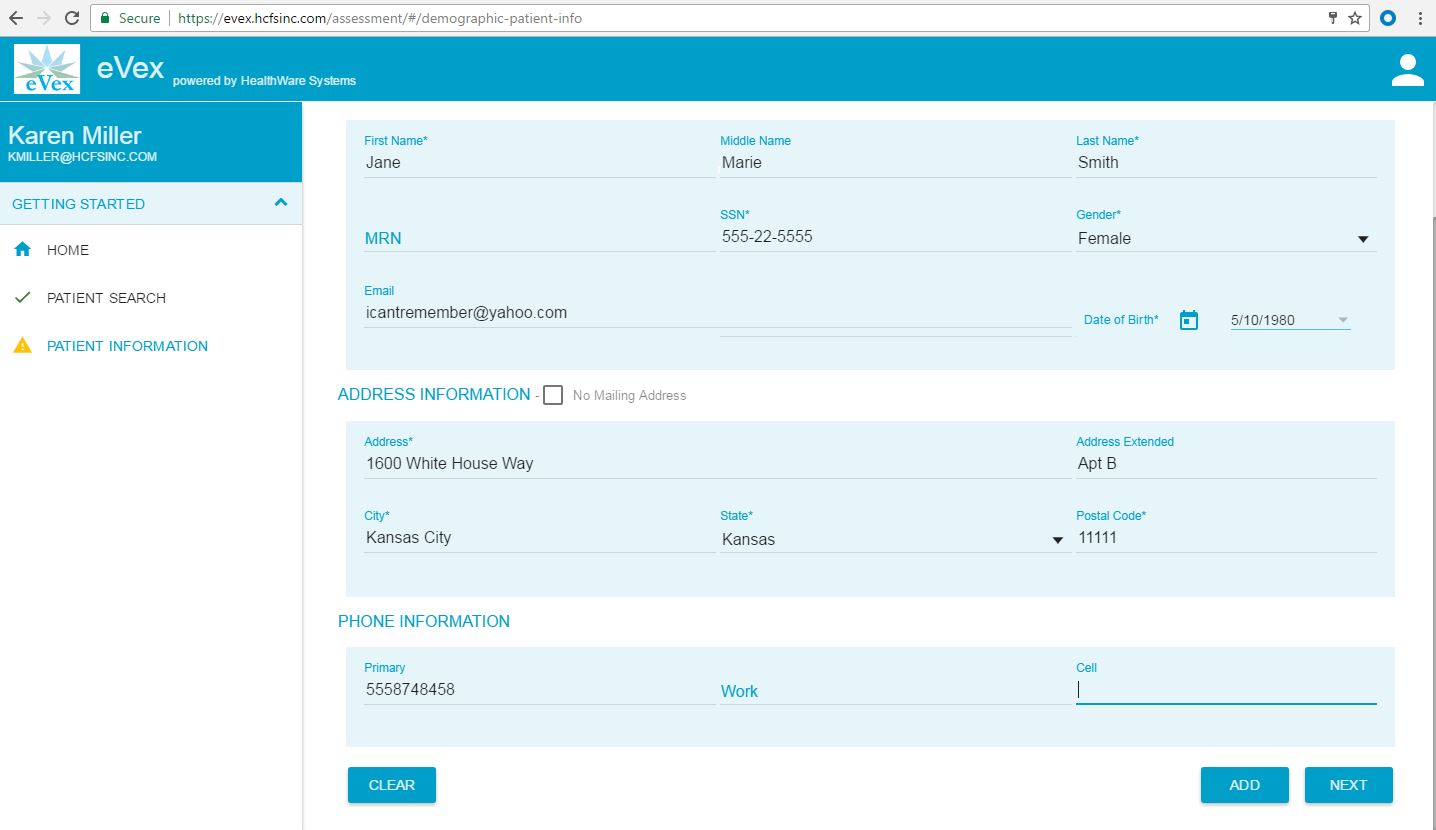Expand the Date of Birth dropdown arrow
Image resolution: width=1436 pixels, height=830 pixels.
[x=1342, y=321]
